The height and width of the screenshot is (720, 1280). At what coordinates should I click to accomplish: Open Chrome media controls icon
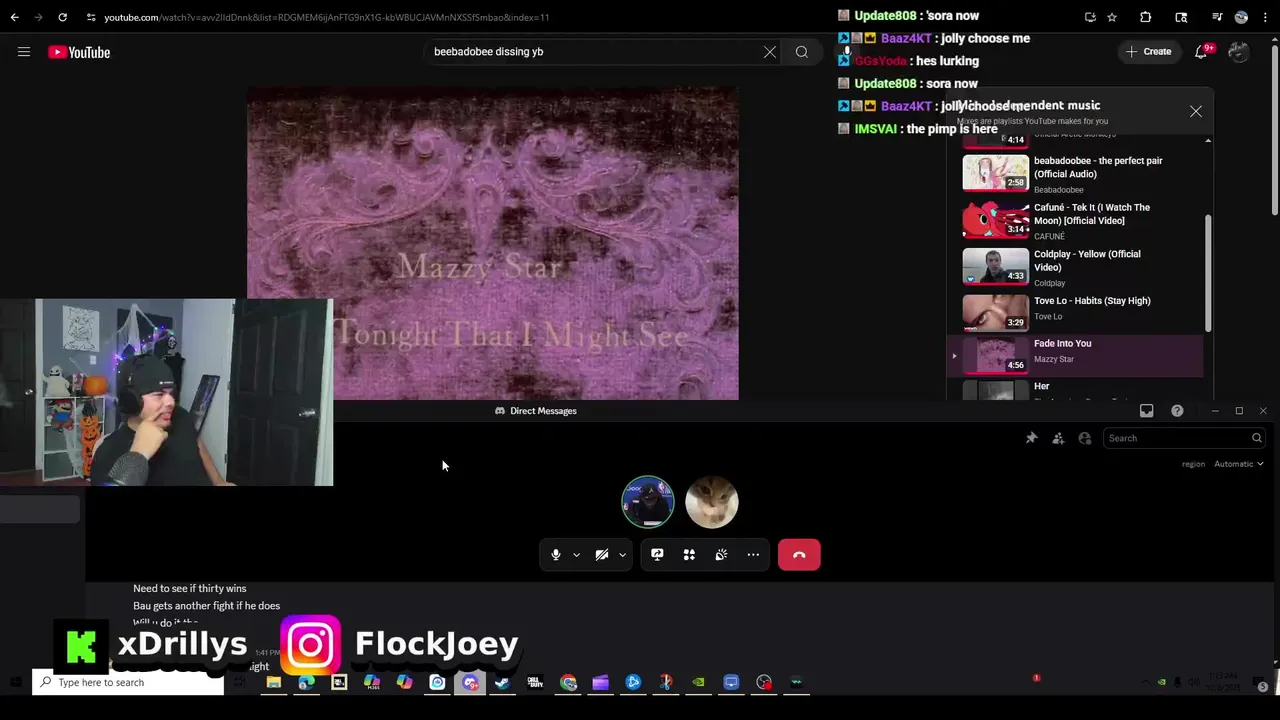click(1217, 17)
